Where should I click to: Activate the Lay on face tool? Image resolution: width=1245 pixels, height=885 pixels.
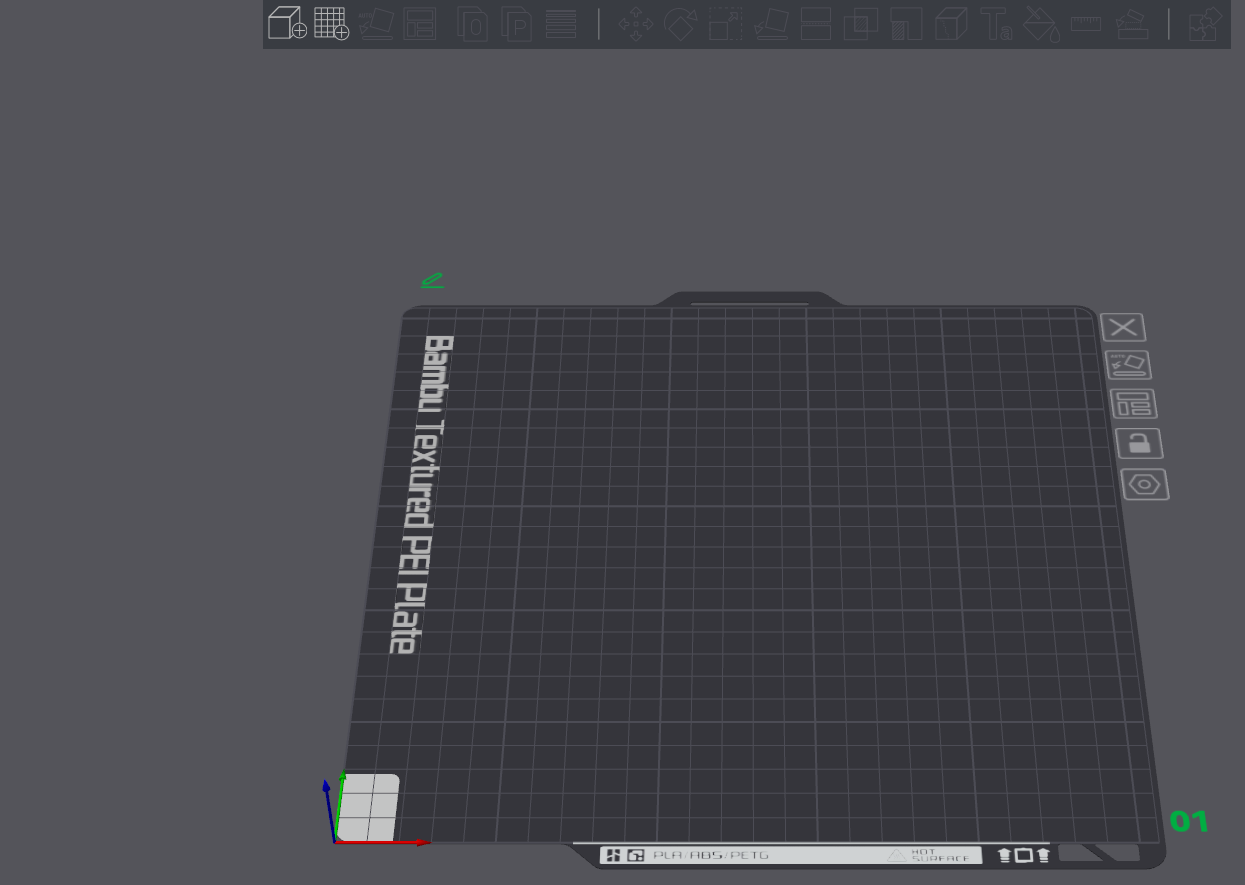[771, 23]
